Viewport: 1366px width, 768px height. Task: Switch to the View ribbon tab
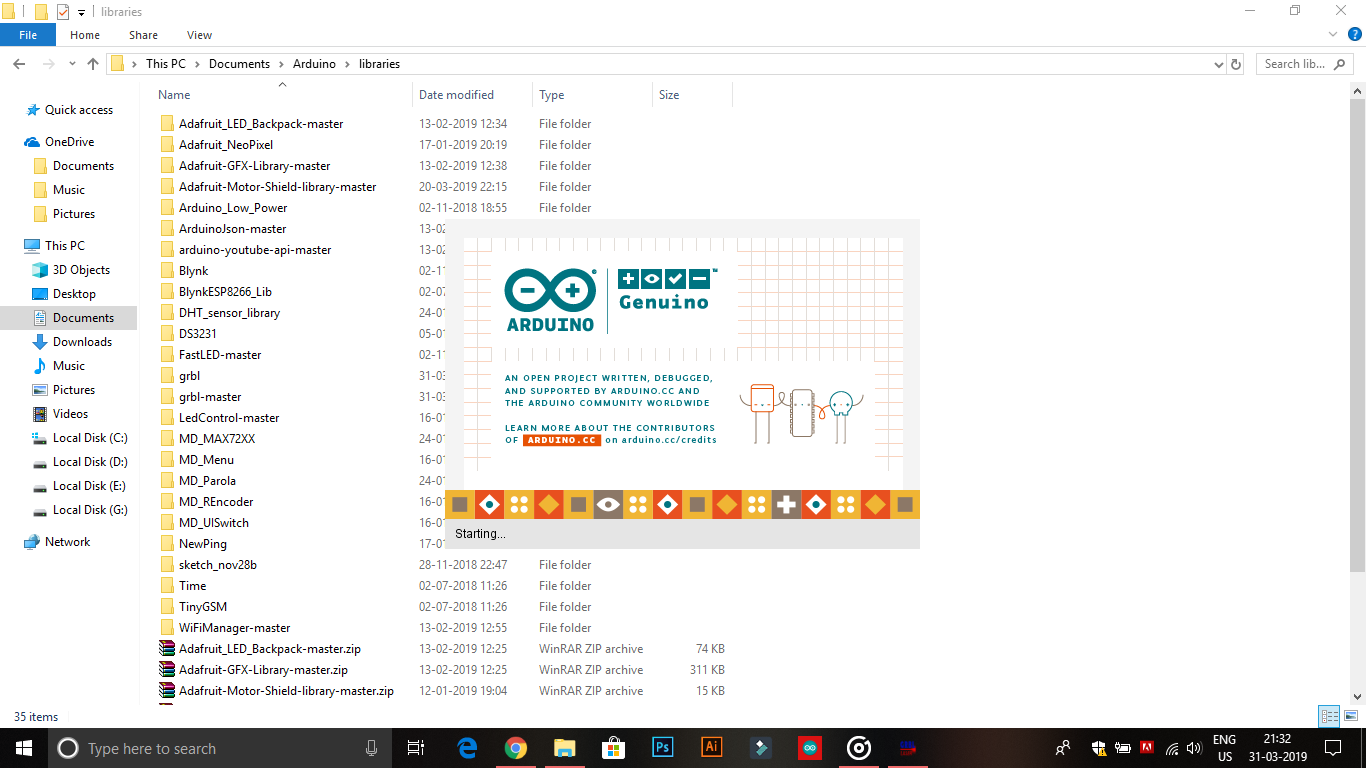tap(199, 34)
